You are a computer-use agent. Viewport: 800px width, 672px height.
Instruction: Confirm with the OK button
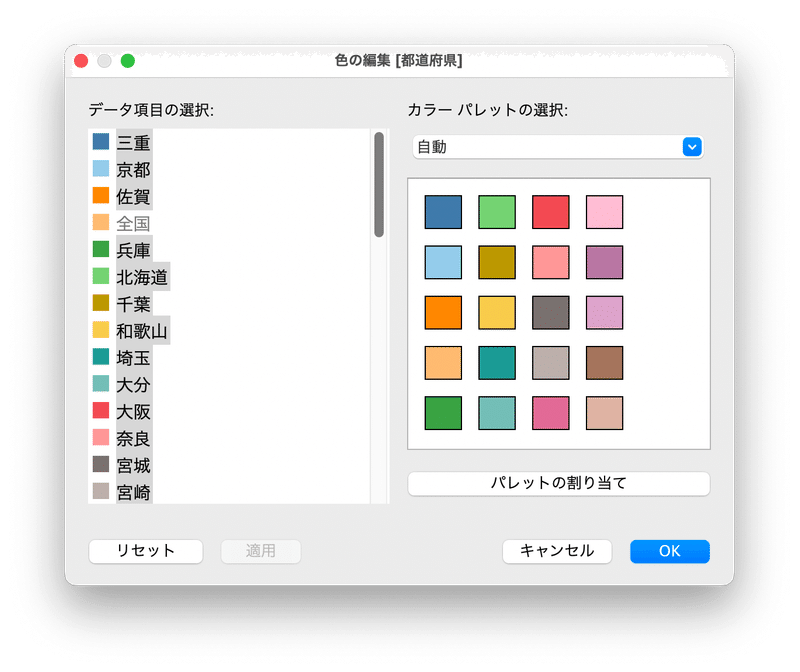[x=669, y=551]
